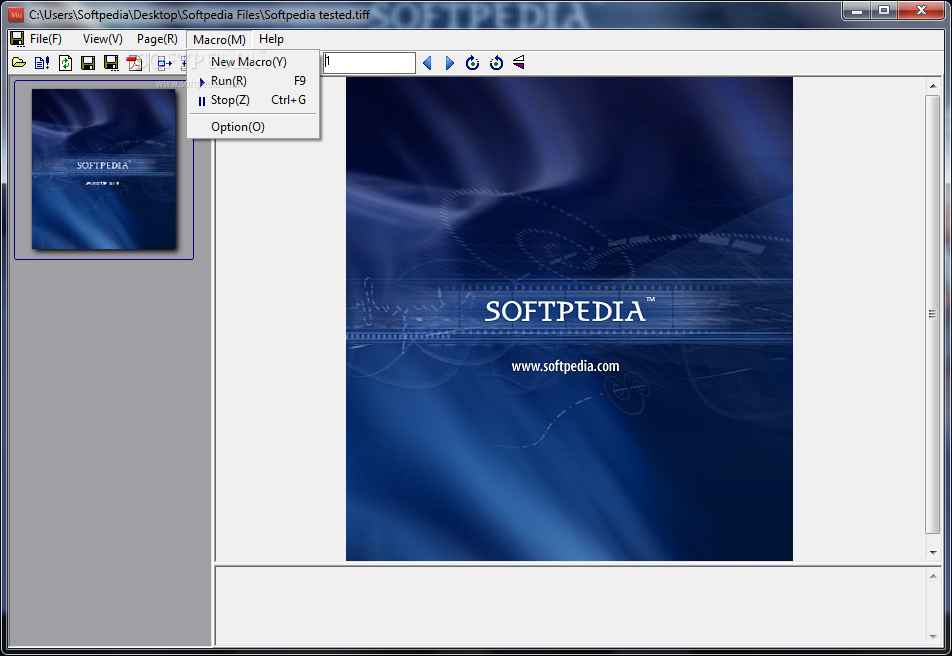Click the flip page icon in toolbar
The image size is (952, 656).
click(518, 63)
